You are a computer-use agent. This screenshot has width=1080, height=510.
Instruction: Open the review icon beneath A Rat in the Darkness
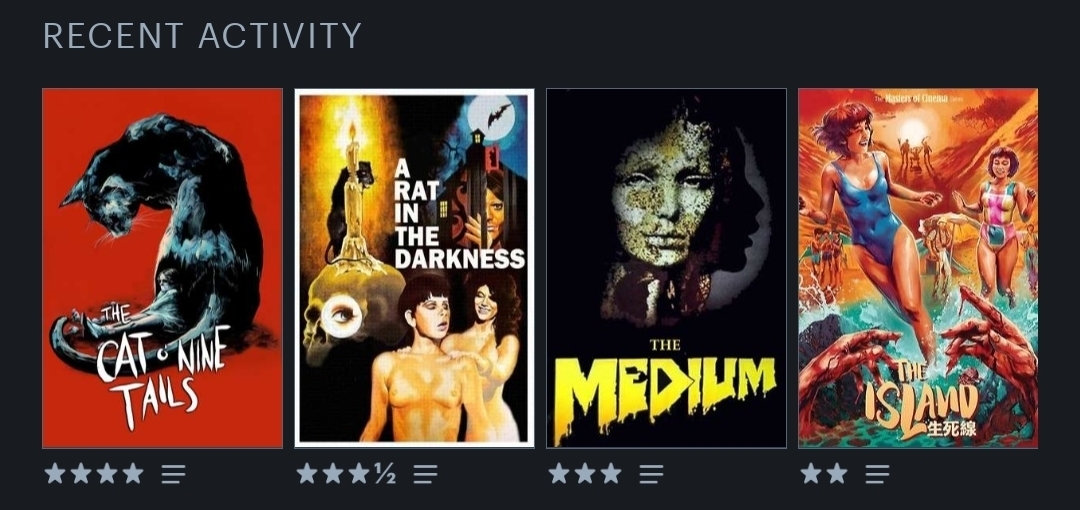[x=426, y=473]
